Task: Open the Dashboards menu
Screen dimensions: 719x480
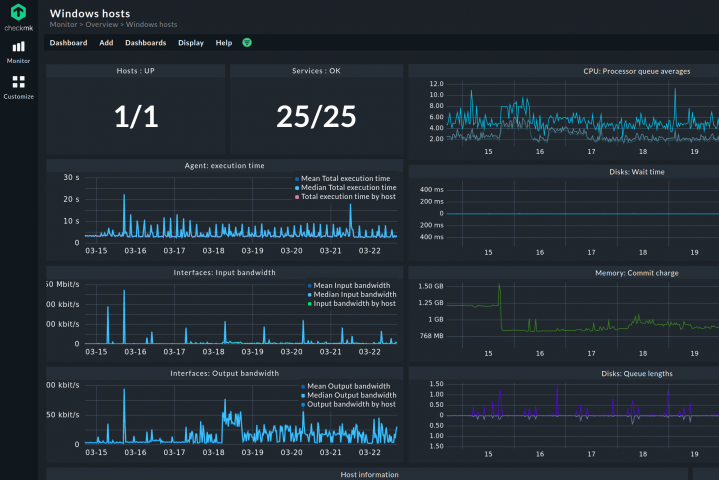Action: [146, 43]
